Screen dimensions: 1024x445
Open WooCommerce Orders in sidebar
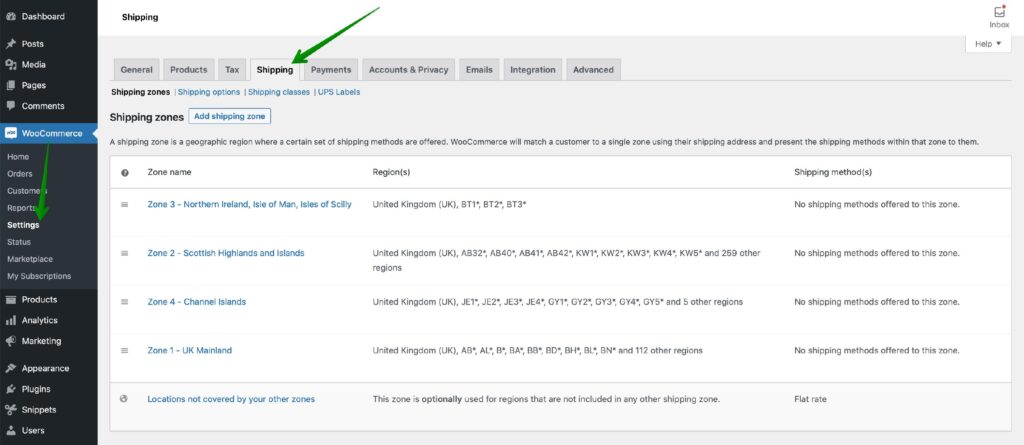(20, 174)
